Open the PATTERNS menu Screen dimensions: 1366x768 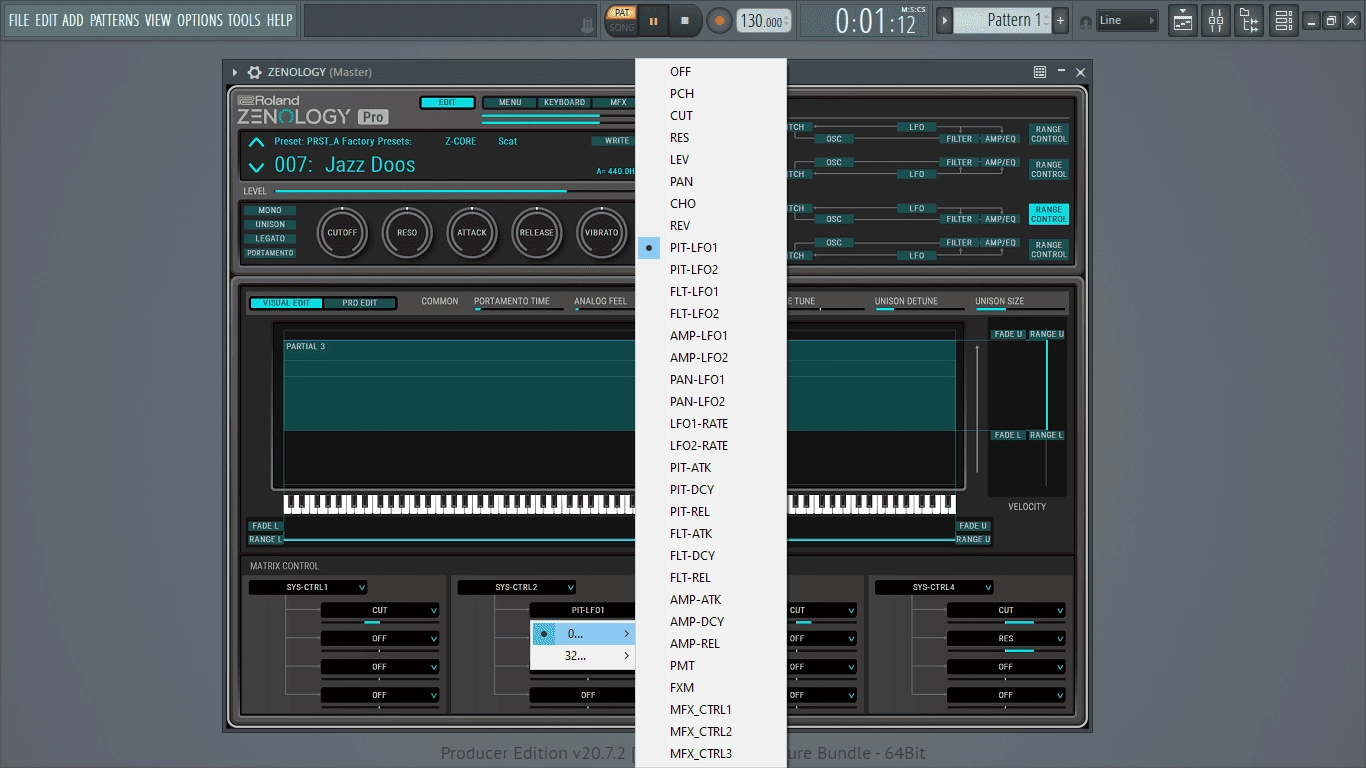[114, 20]
